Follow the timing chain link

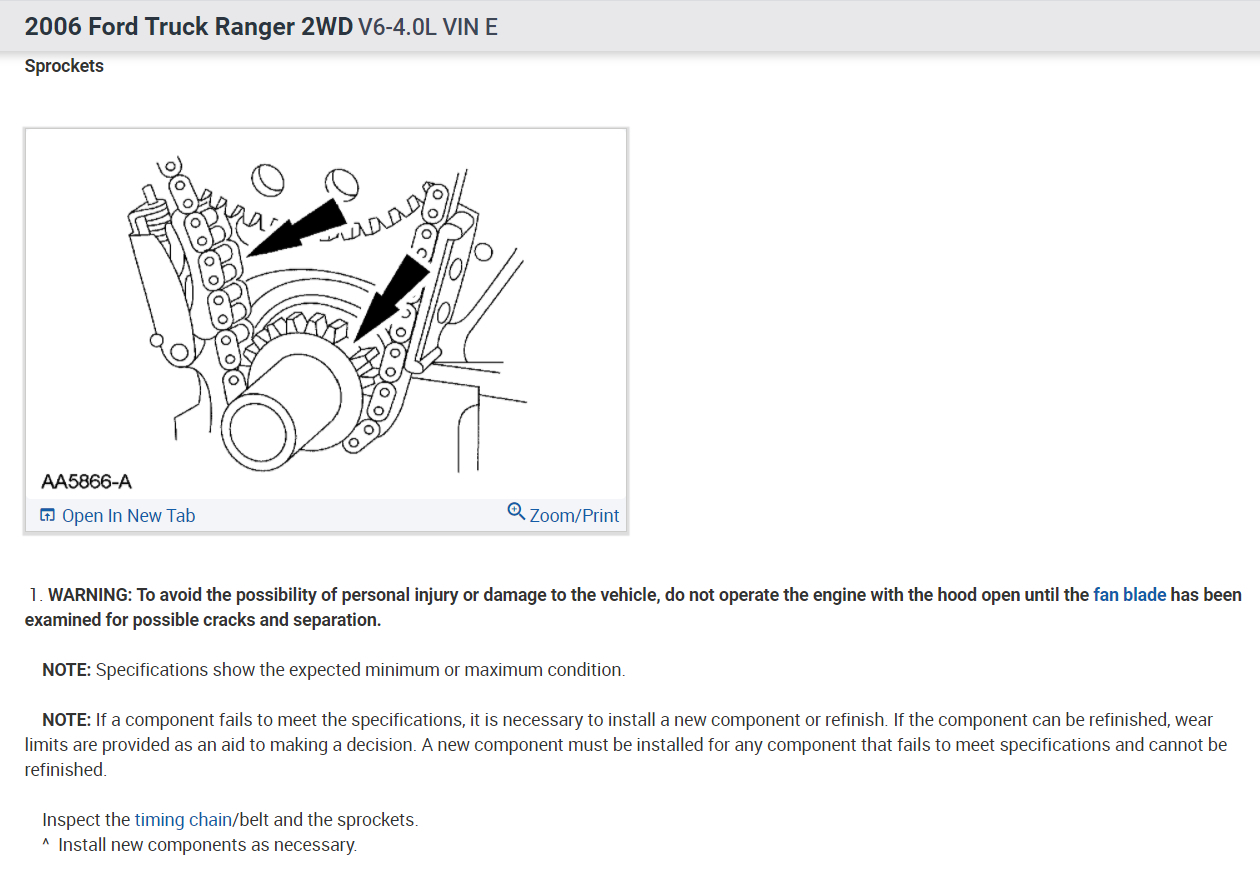(x=183, y=819)
